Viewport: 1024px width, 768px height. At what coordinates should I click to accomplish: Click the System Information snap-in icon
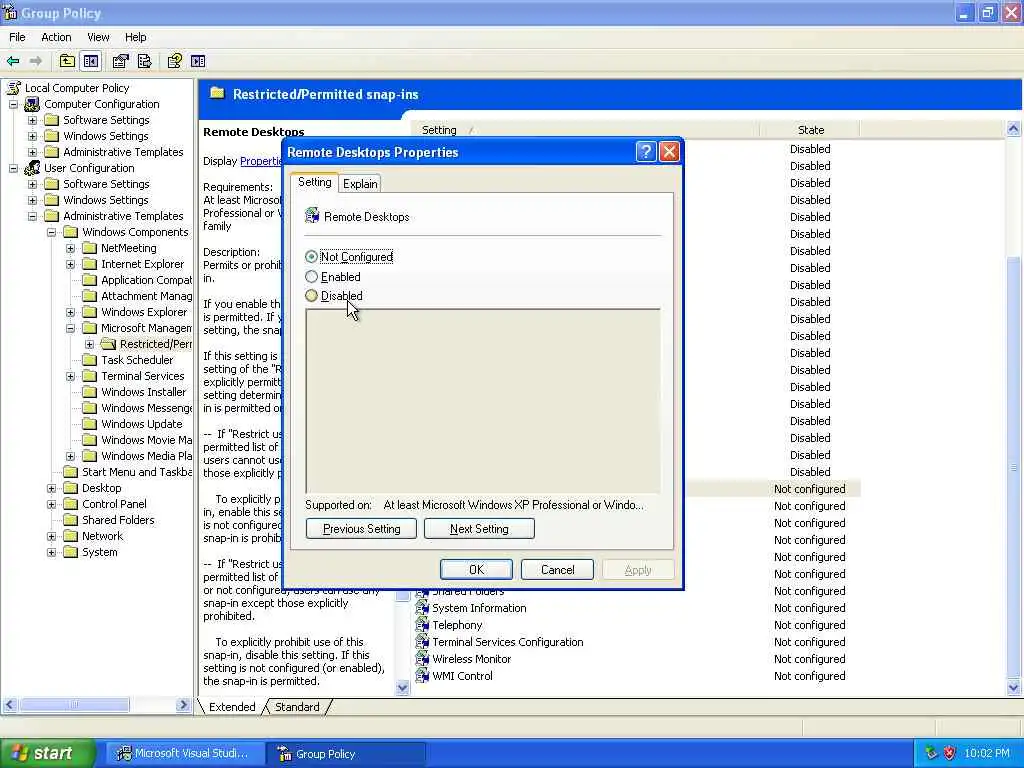[423, 608]
